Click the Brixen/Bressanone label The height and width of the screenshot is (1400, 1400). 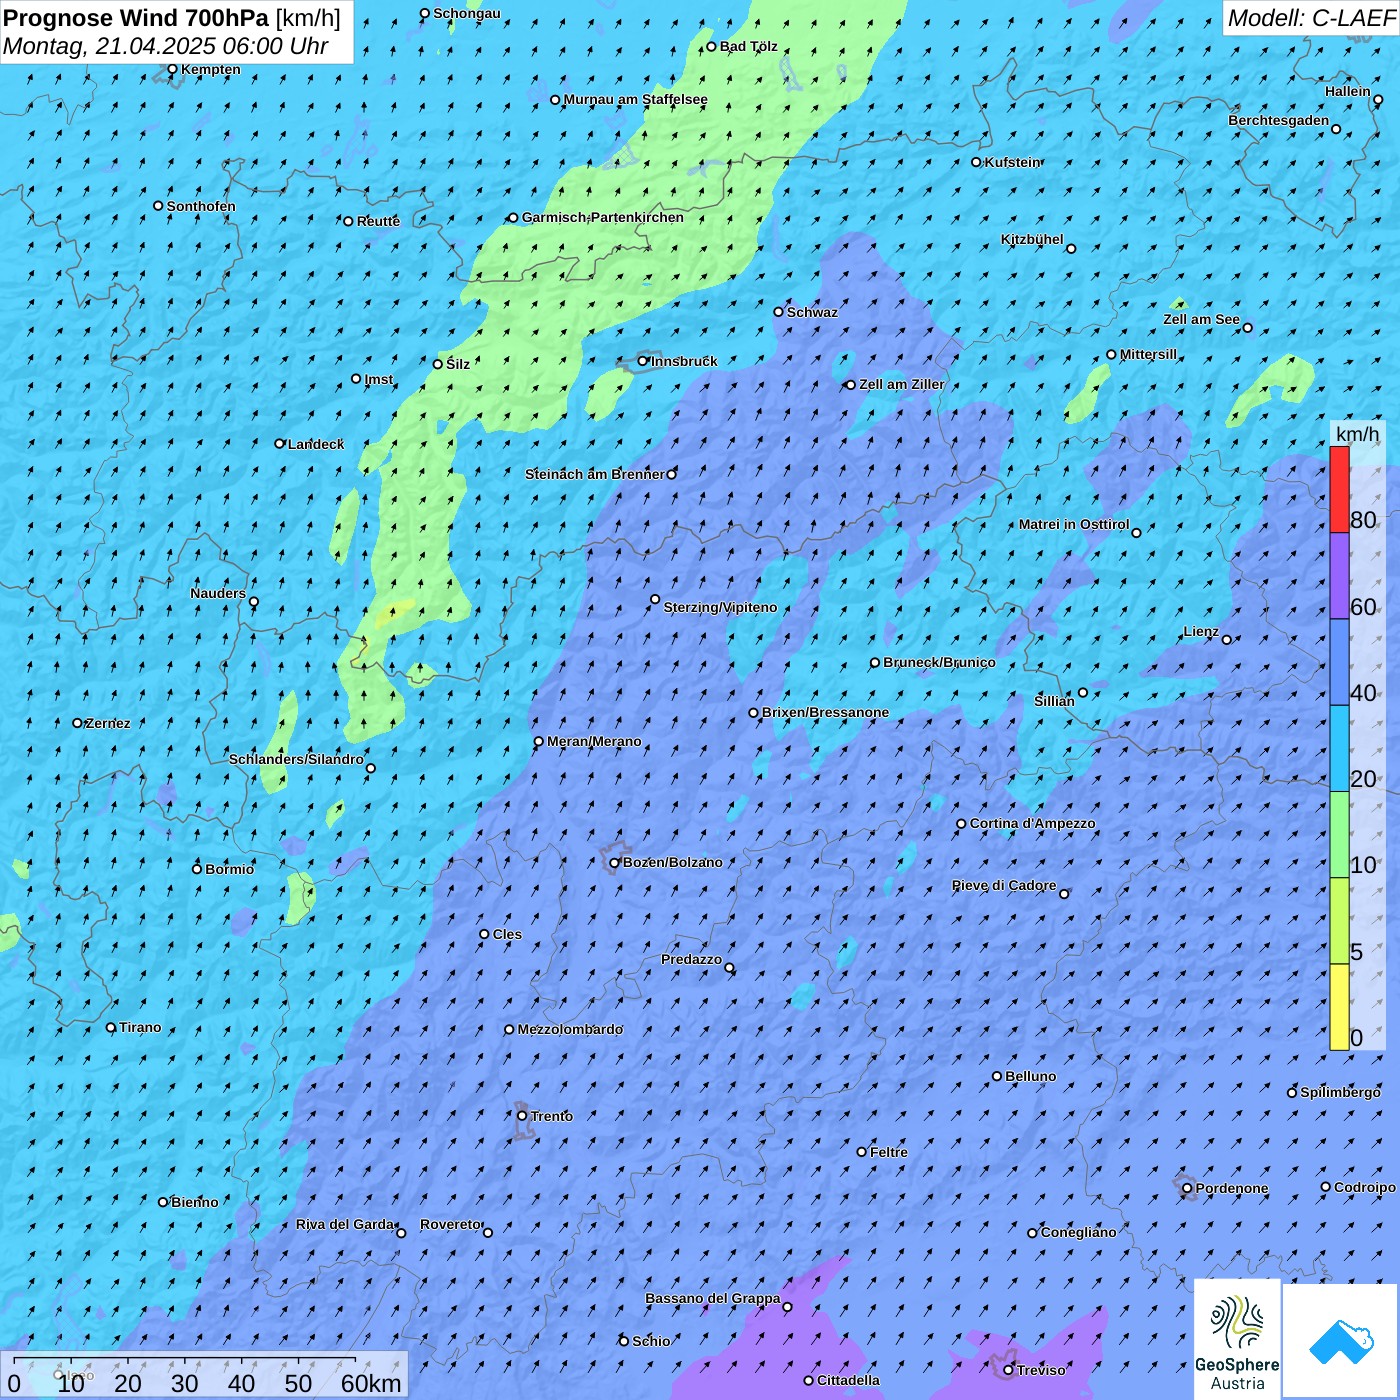(x=825, y=712)
